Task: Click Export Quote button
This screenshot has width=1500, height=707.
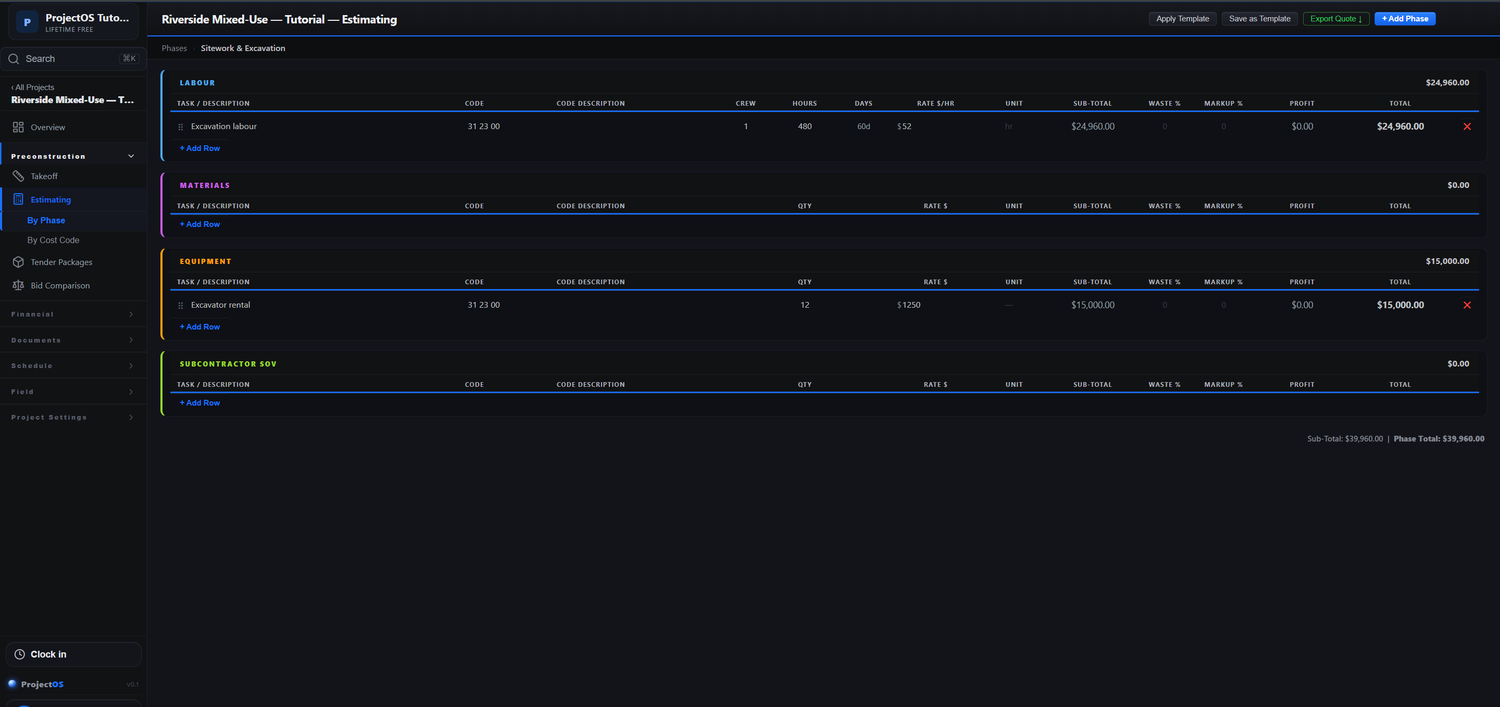Action: coord(1336,19)
